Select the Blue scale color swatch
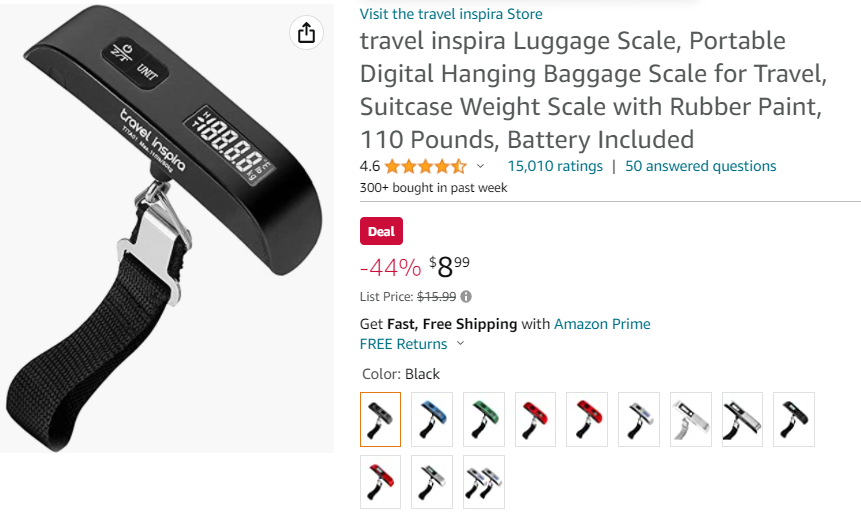Screen dimensions: 861x517 tap(432, 419)
